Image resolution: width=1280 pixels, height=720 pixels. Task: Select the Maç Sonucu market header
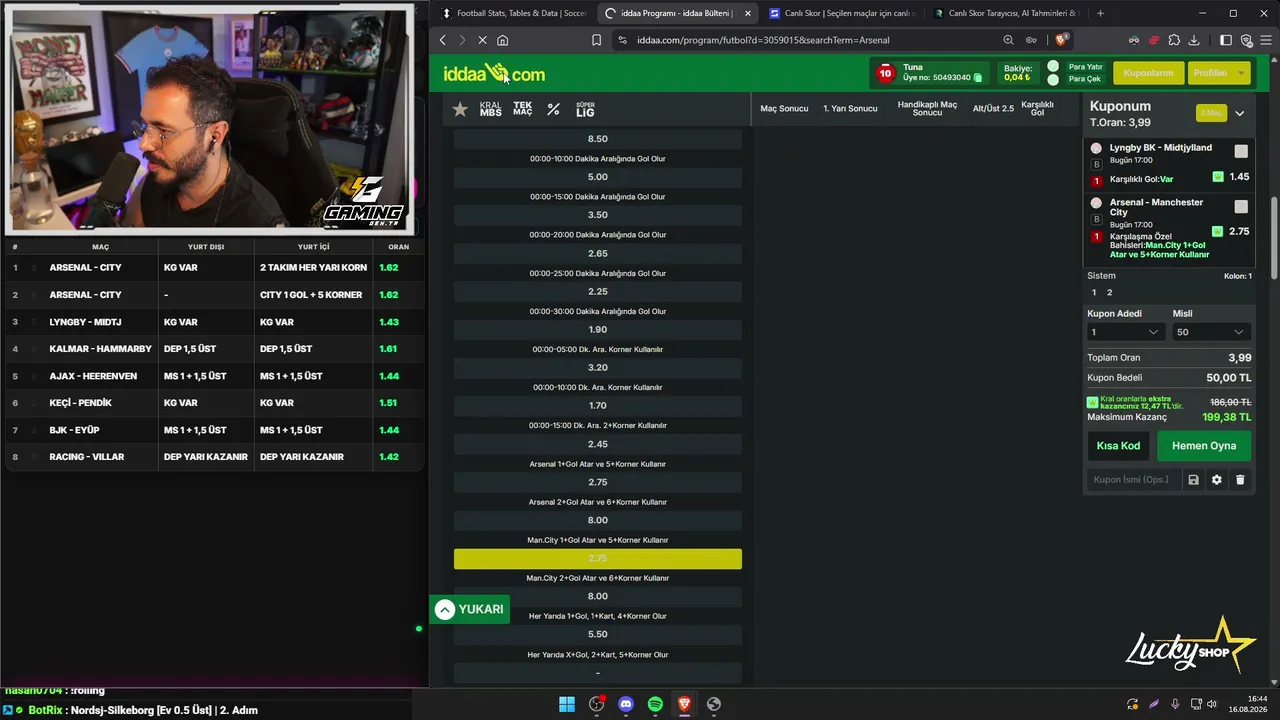coord(784,108)
